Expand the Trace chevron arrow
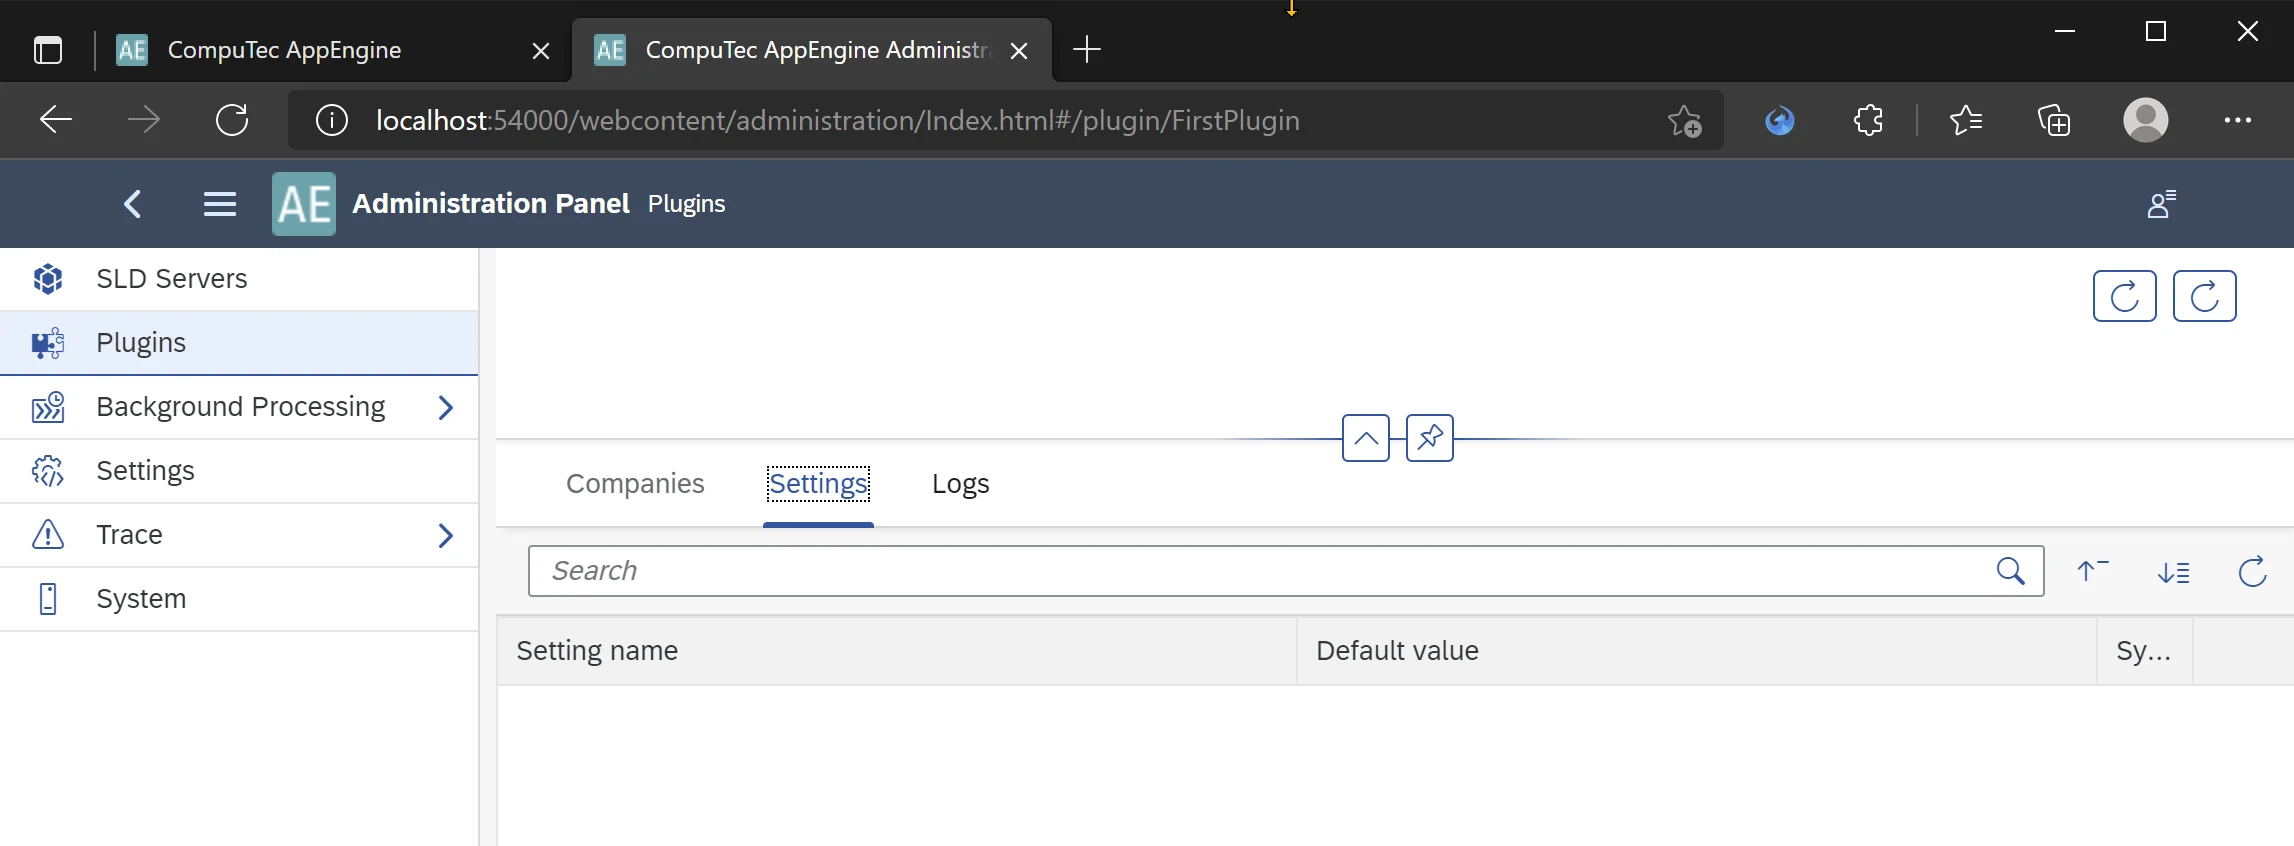The height and width of the screenshot is (846, 2294). point(446,535)
